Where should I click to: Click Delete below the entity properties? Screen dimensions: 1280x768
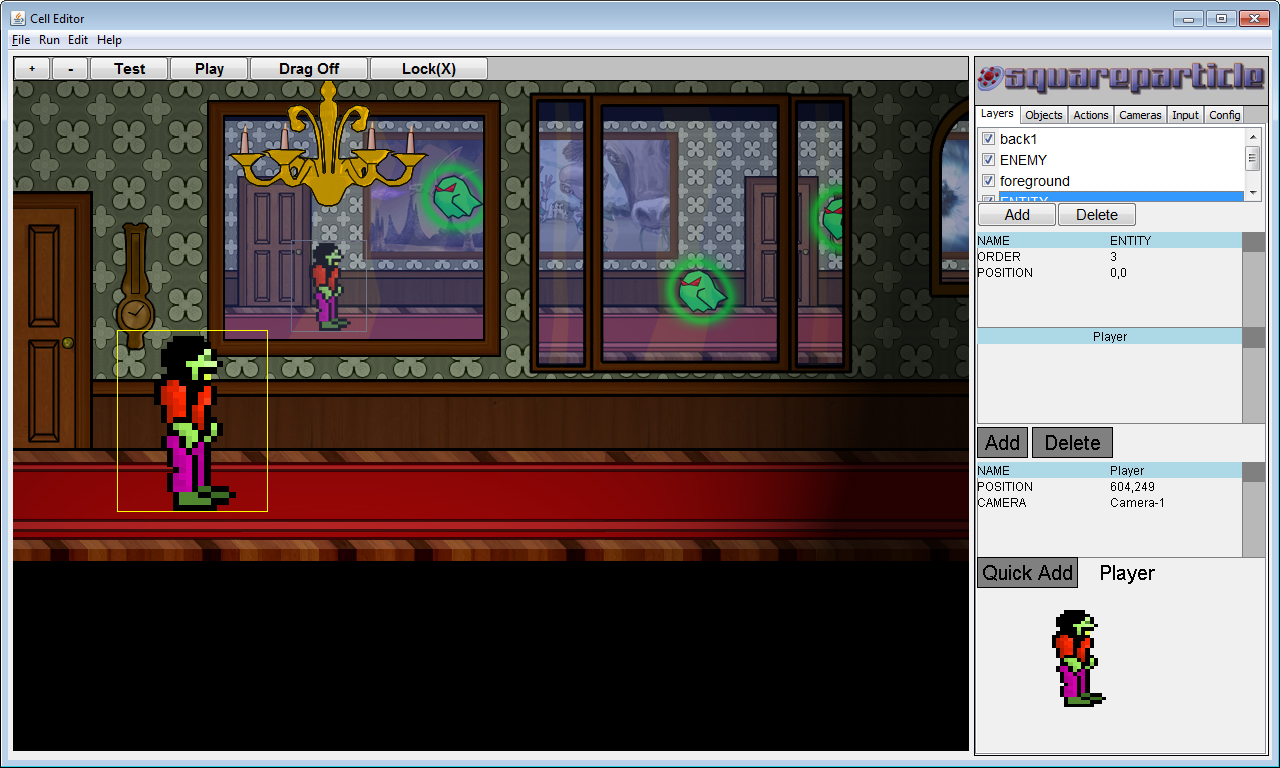(x=1071, y=442)
